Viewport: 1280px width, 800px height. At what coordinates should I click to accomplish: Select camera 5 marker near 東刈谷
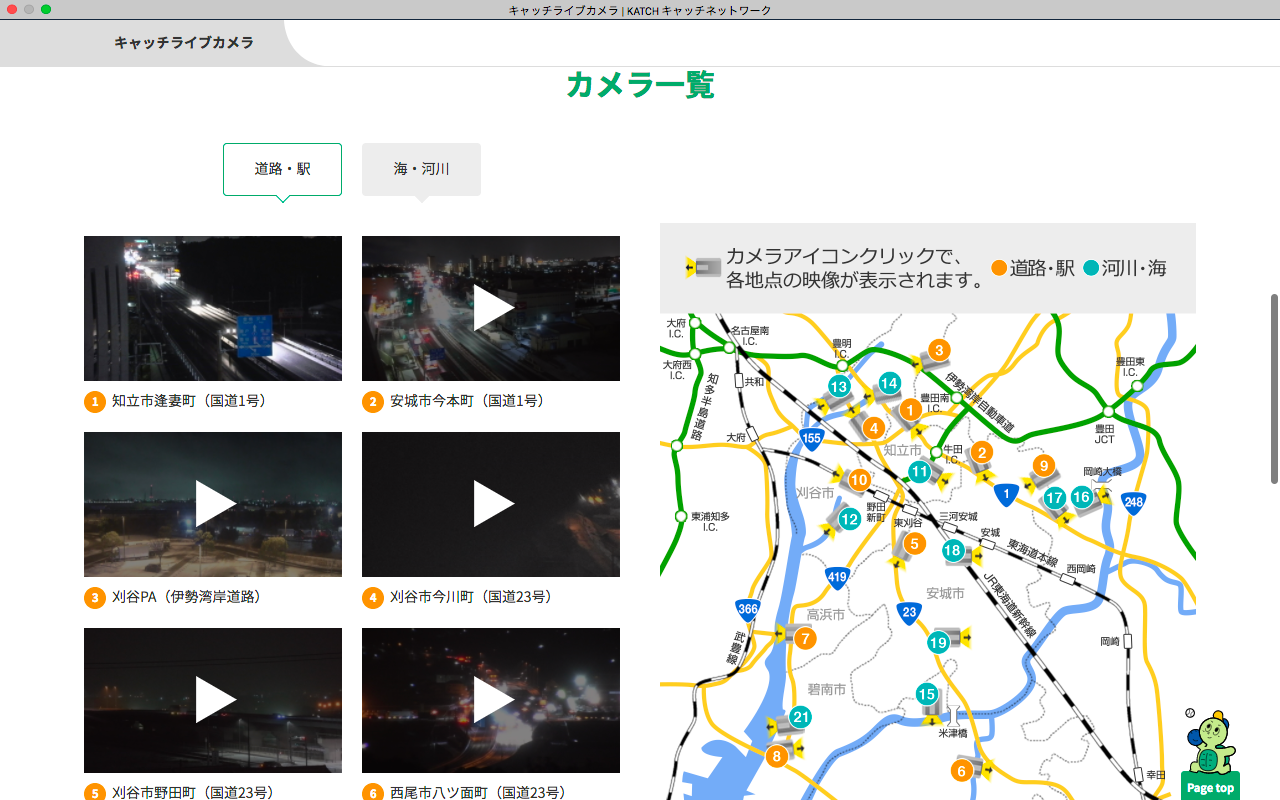pos(914,544)
